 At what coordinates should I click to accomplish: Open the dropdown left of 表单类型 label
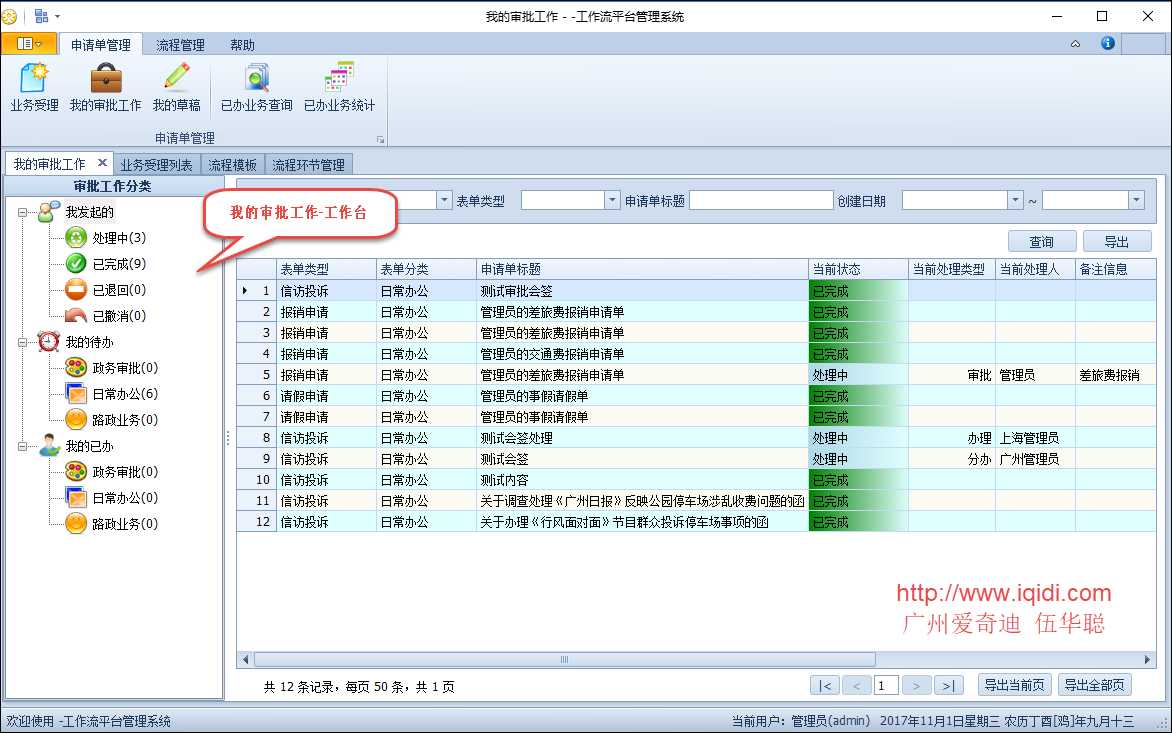coord(444,200)
